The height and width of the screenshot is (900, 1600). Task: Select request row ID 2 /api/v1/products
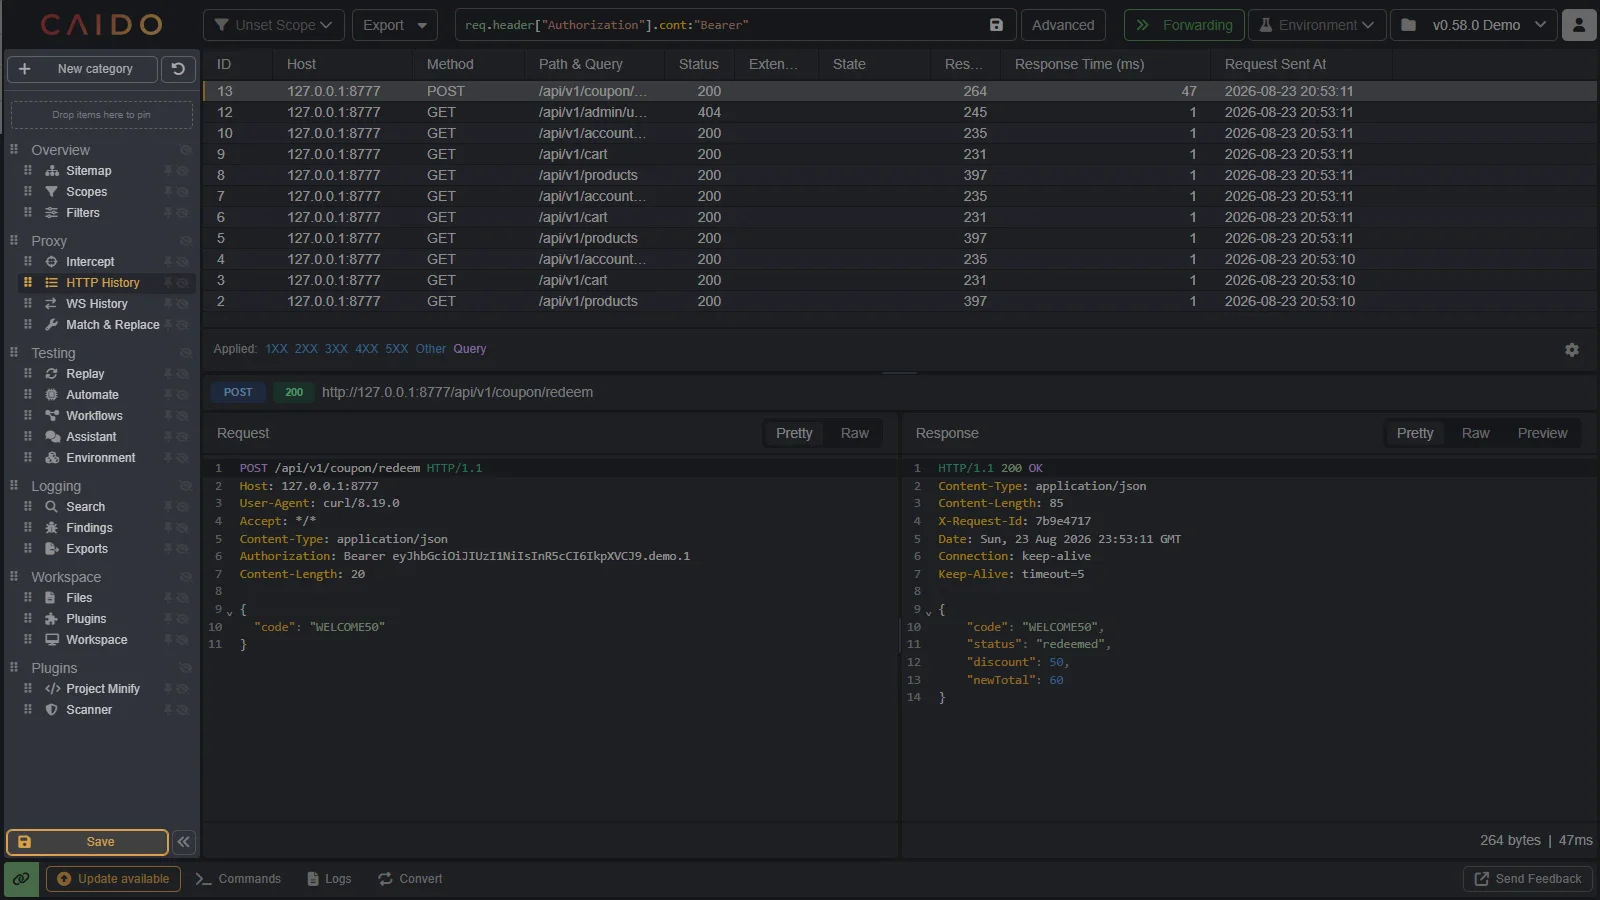click(899, 301)
